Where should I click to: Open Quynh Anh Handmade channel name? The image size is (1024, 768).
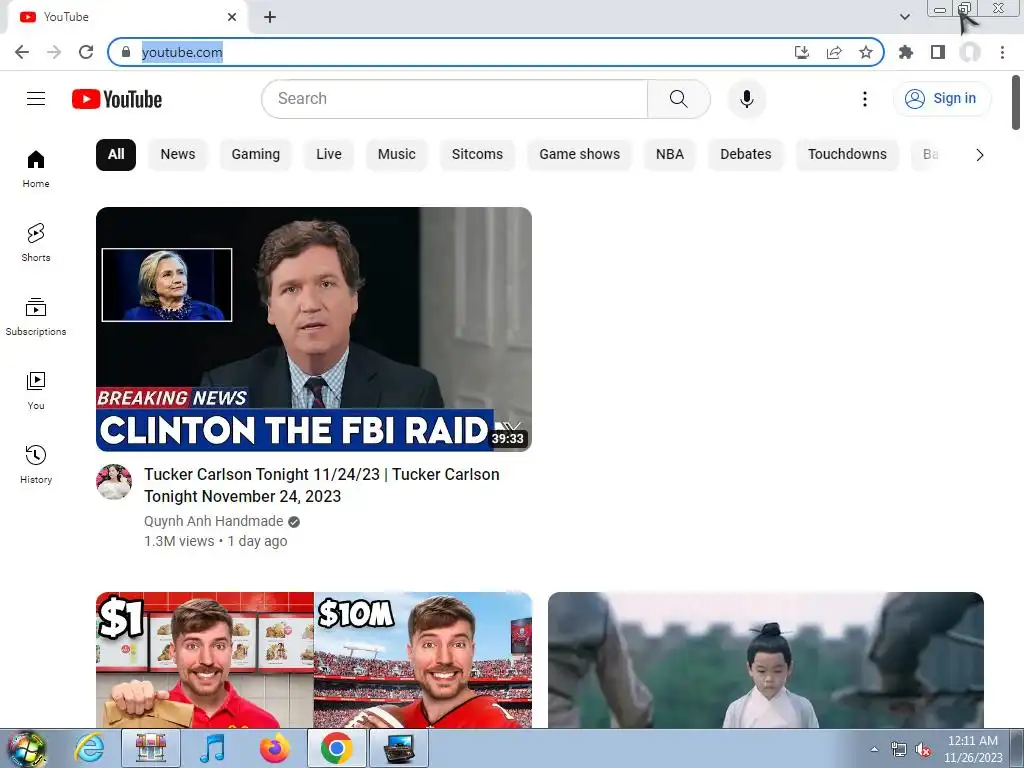[214, 521]
